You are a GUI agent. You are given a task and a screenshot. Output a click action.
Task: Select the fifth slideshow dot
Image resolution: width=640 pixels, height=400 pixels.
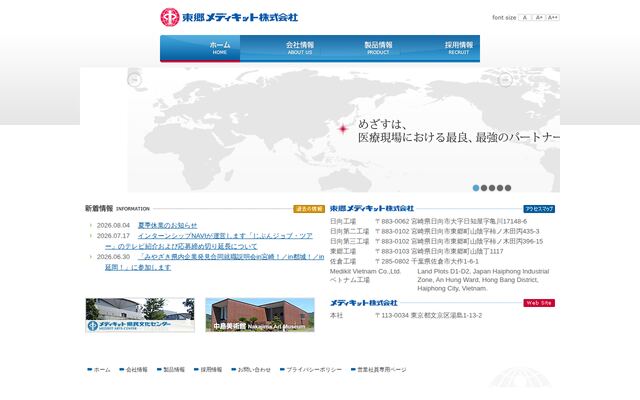(x=508, y=188)
